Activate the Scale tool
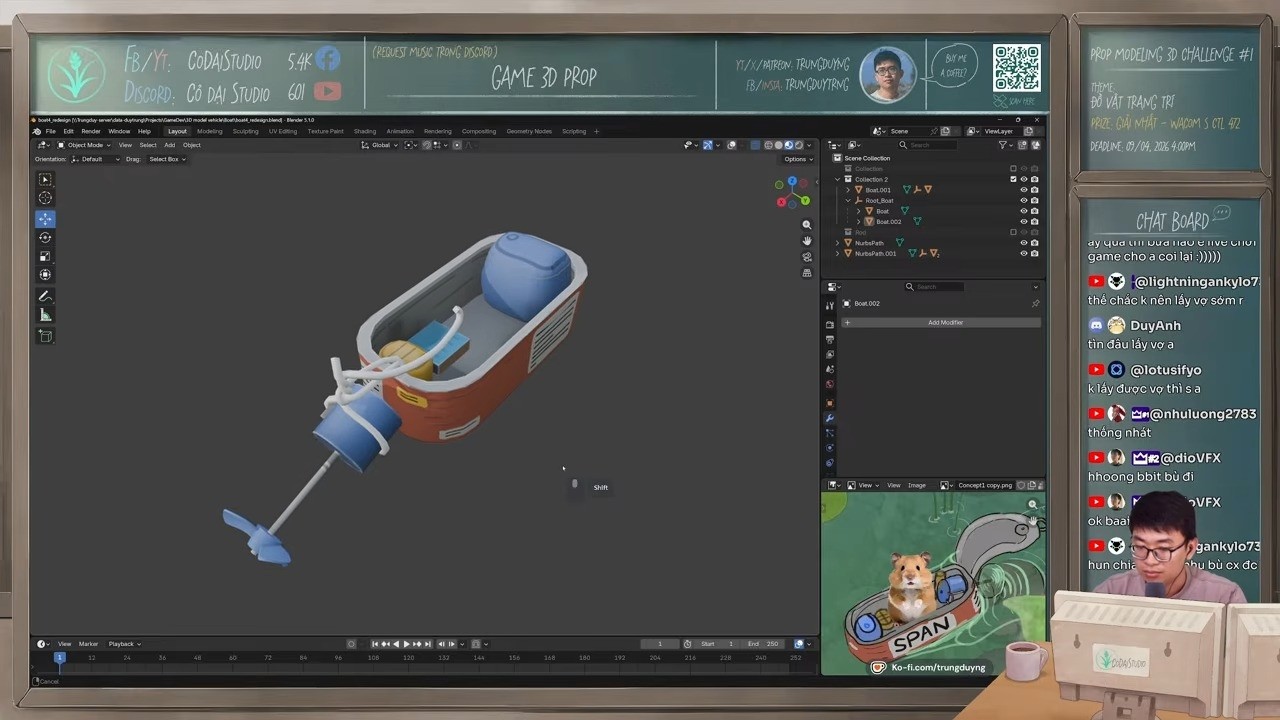1280x720 pixels. point(45,256)
